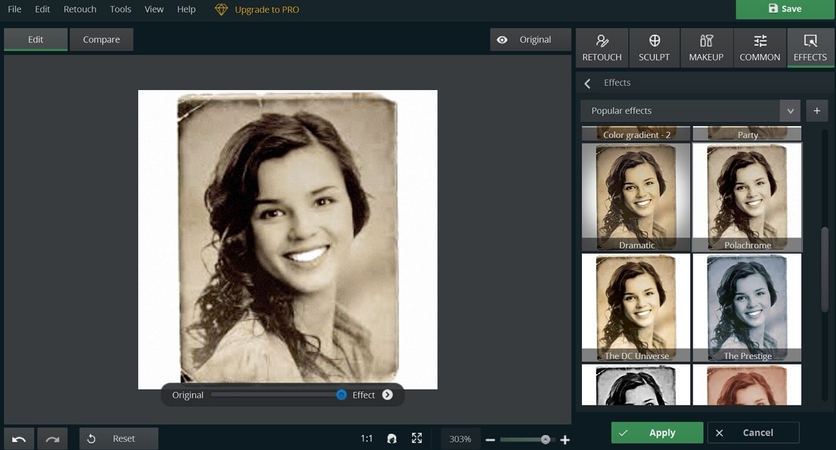Toggle Original preview eye button
The width and height of the screenshot is (836, 450).
[x=530, y=39]
